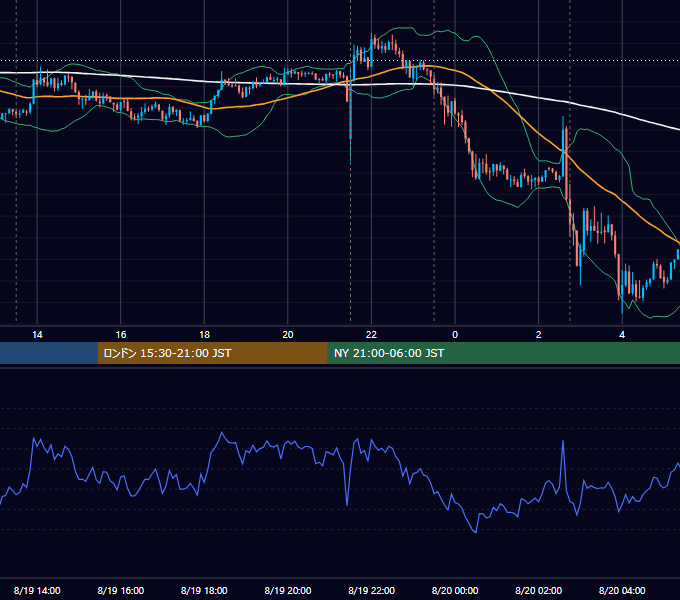Click the 14 hour axis label
The image size is (680, 600).
37,335
